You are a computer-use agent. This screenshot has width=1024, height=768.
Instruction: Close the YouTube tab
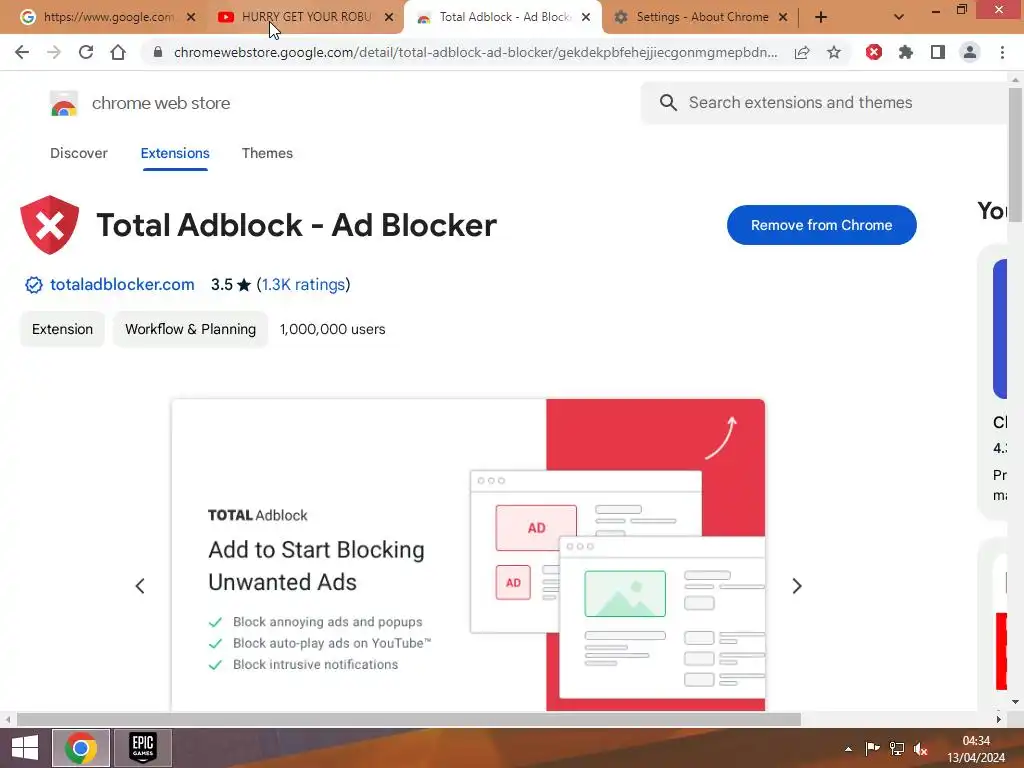389,17
